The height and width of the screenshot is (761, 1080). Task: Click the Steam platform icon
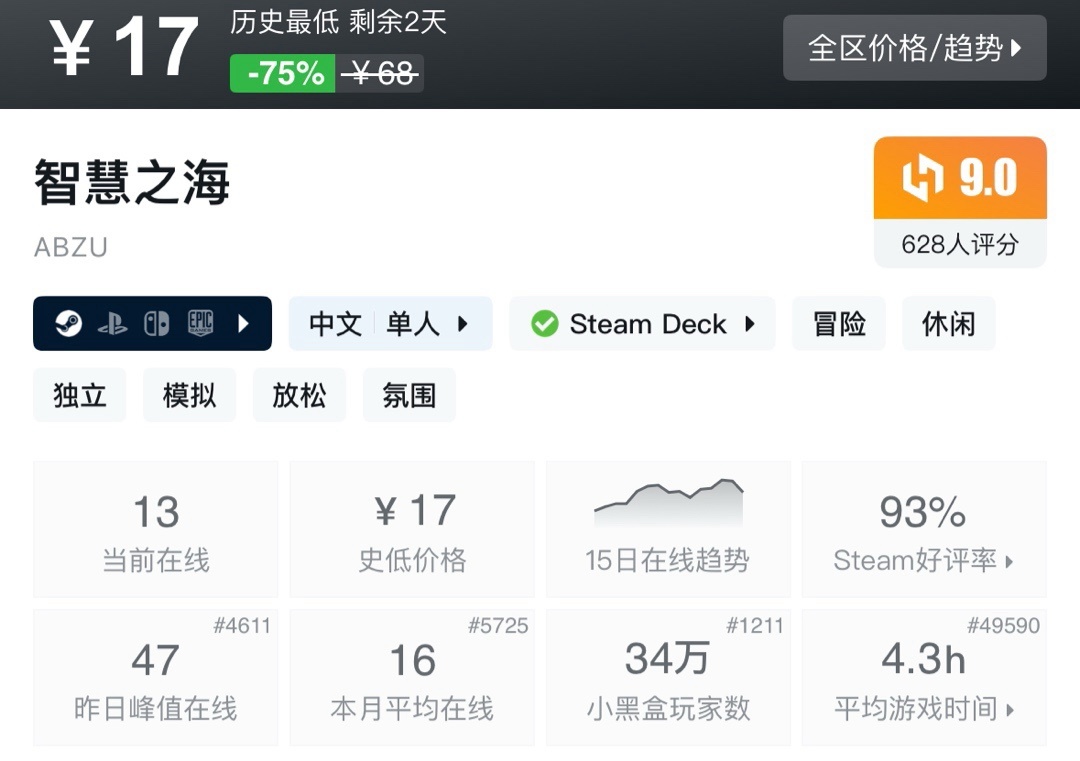pos(68,324)
